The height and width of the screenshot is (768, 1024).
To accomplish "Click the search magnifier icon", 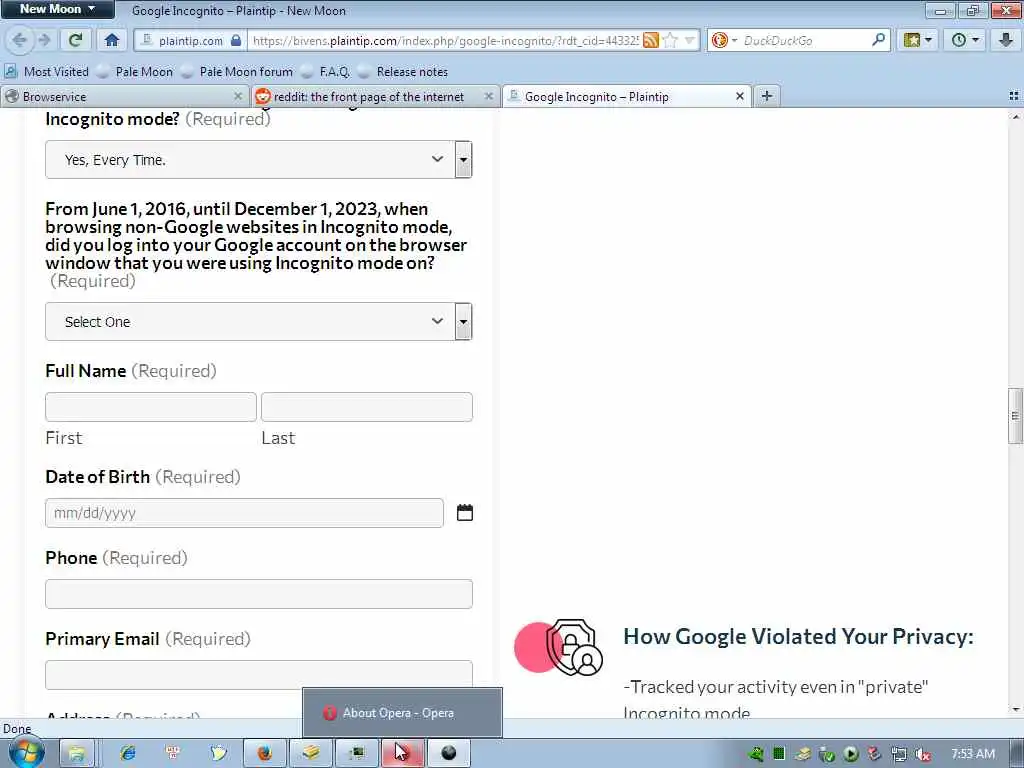I will pyautogui.click(x=878, y=40).
